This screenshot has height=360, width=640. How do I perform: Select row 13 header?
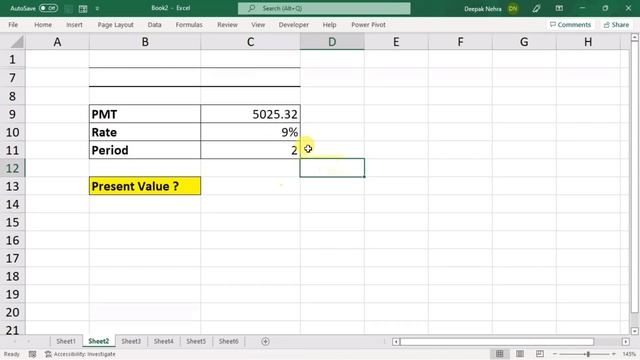click(13, 186)
